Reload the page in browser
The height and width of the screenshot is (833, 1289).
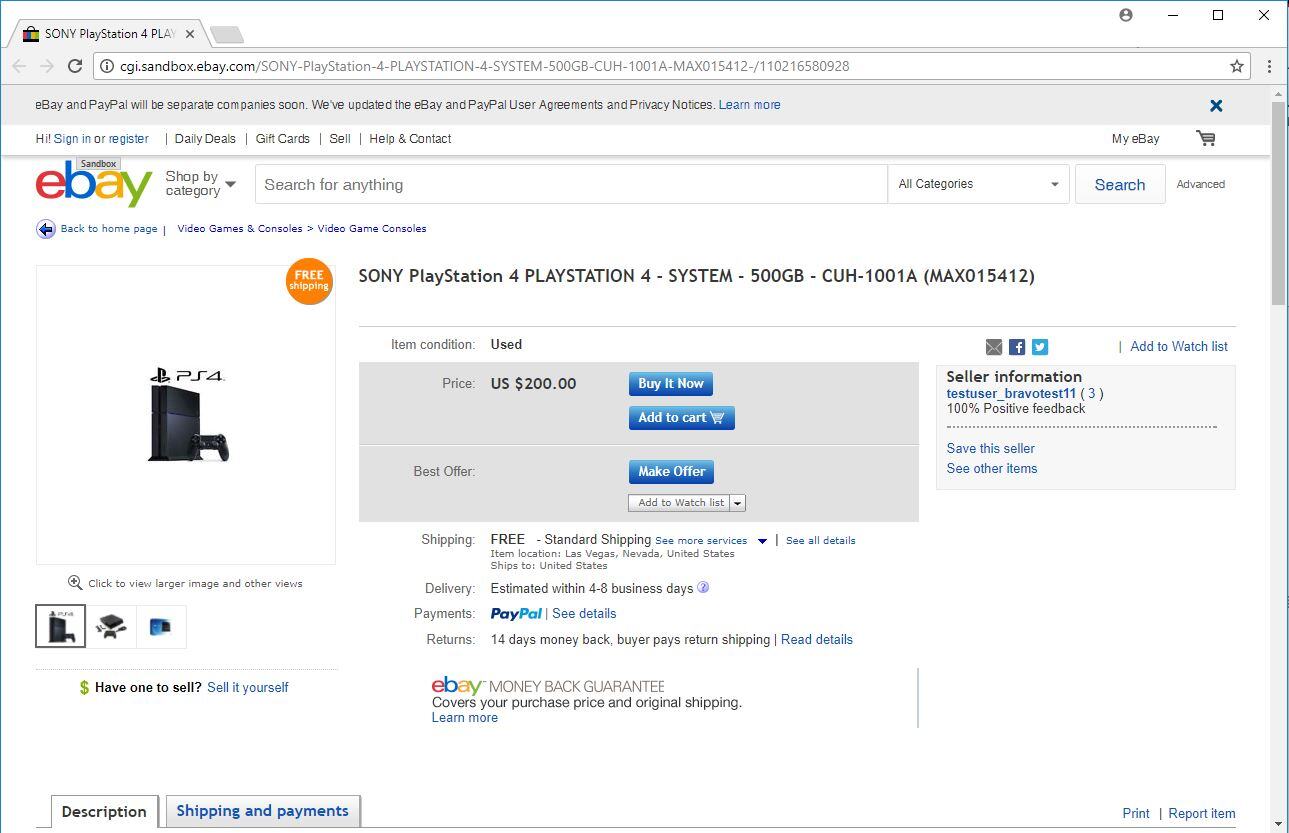coord(75,66)
